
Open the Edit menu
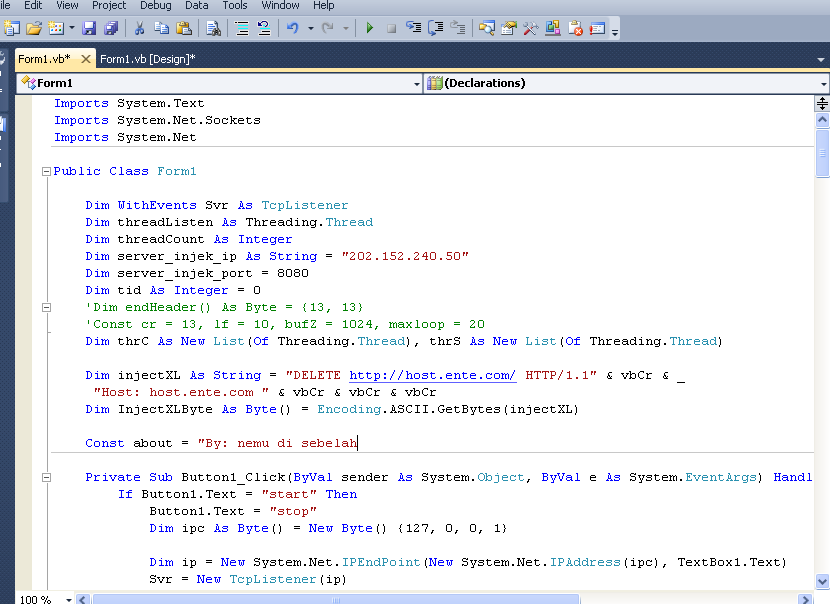tap(33, 5)
